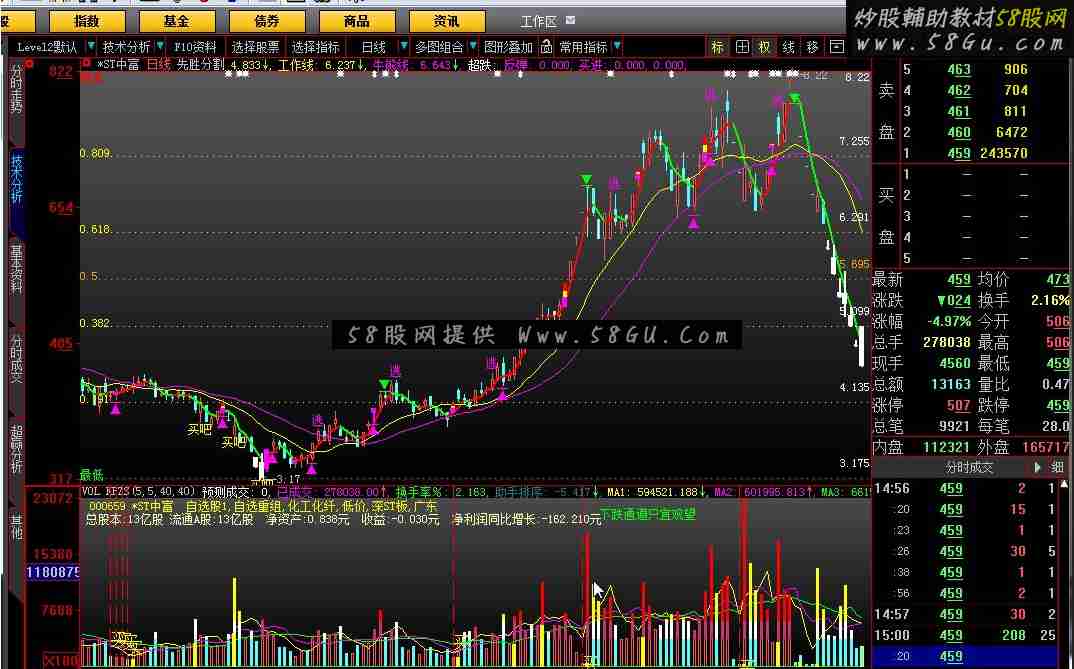
Task: Click the 日线 period button
Action: [374, 47]
